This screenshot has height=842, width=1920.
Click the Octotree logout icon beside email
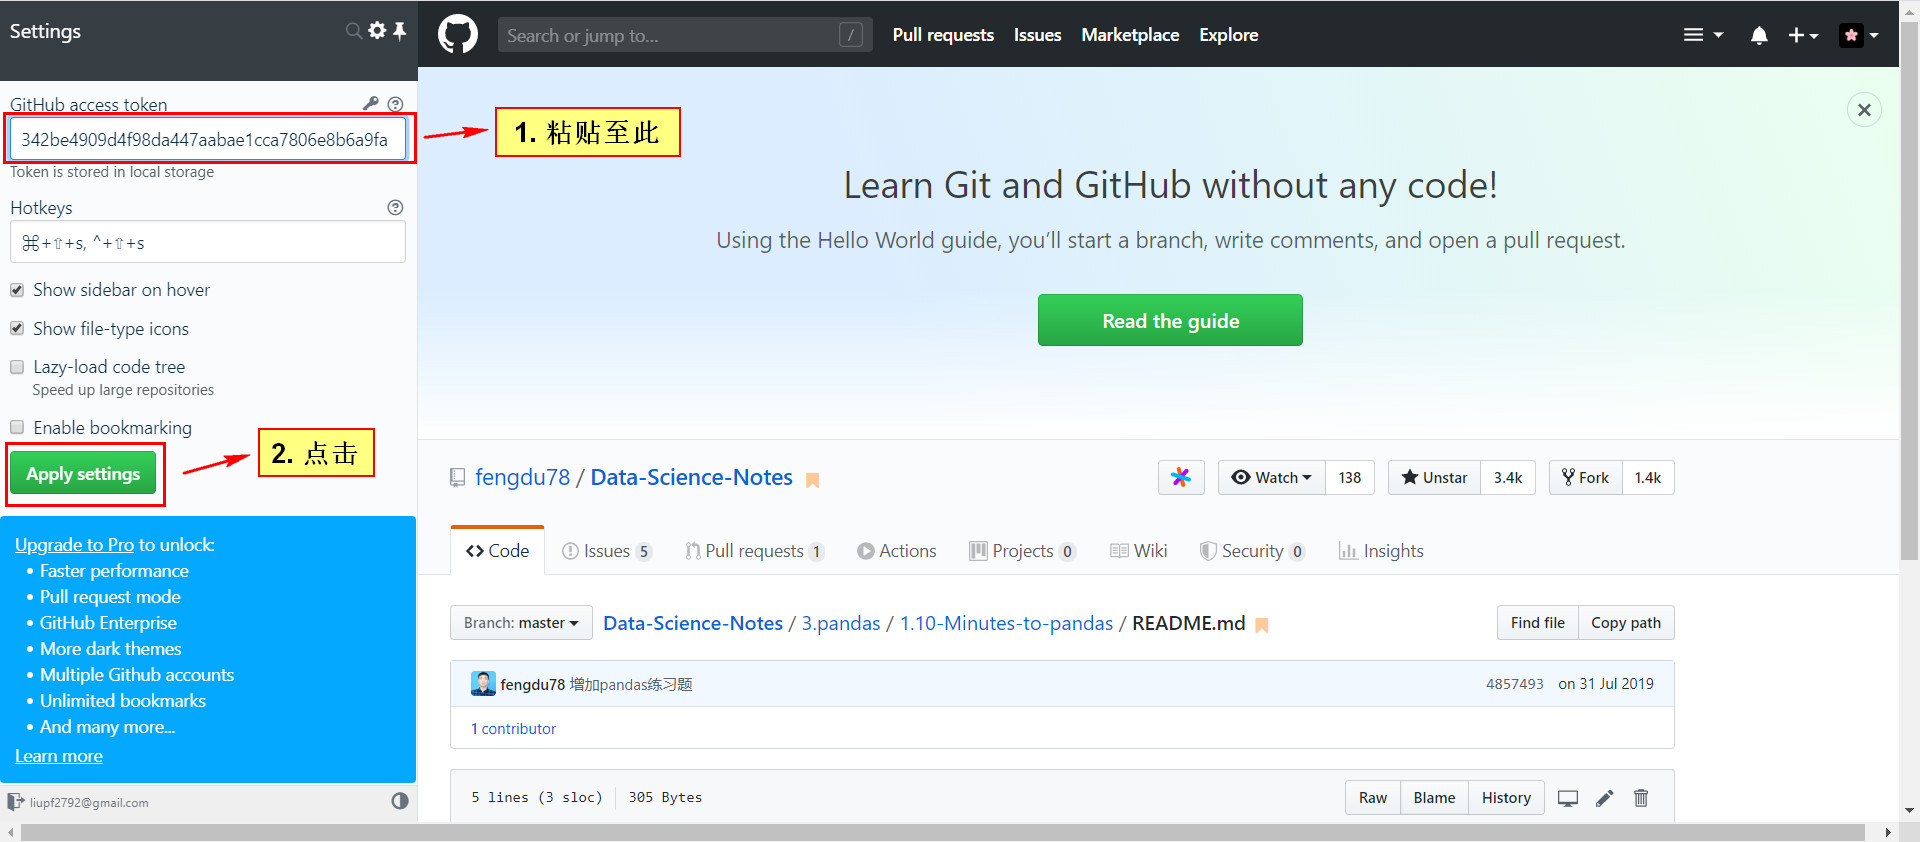point(15,802)
